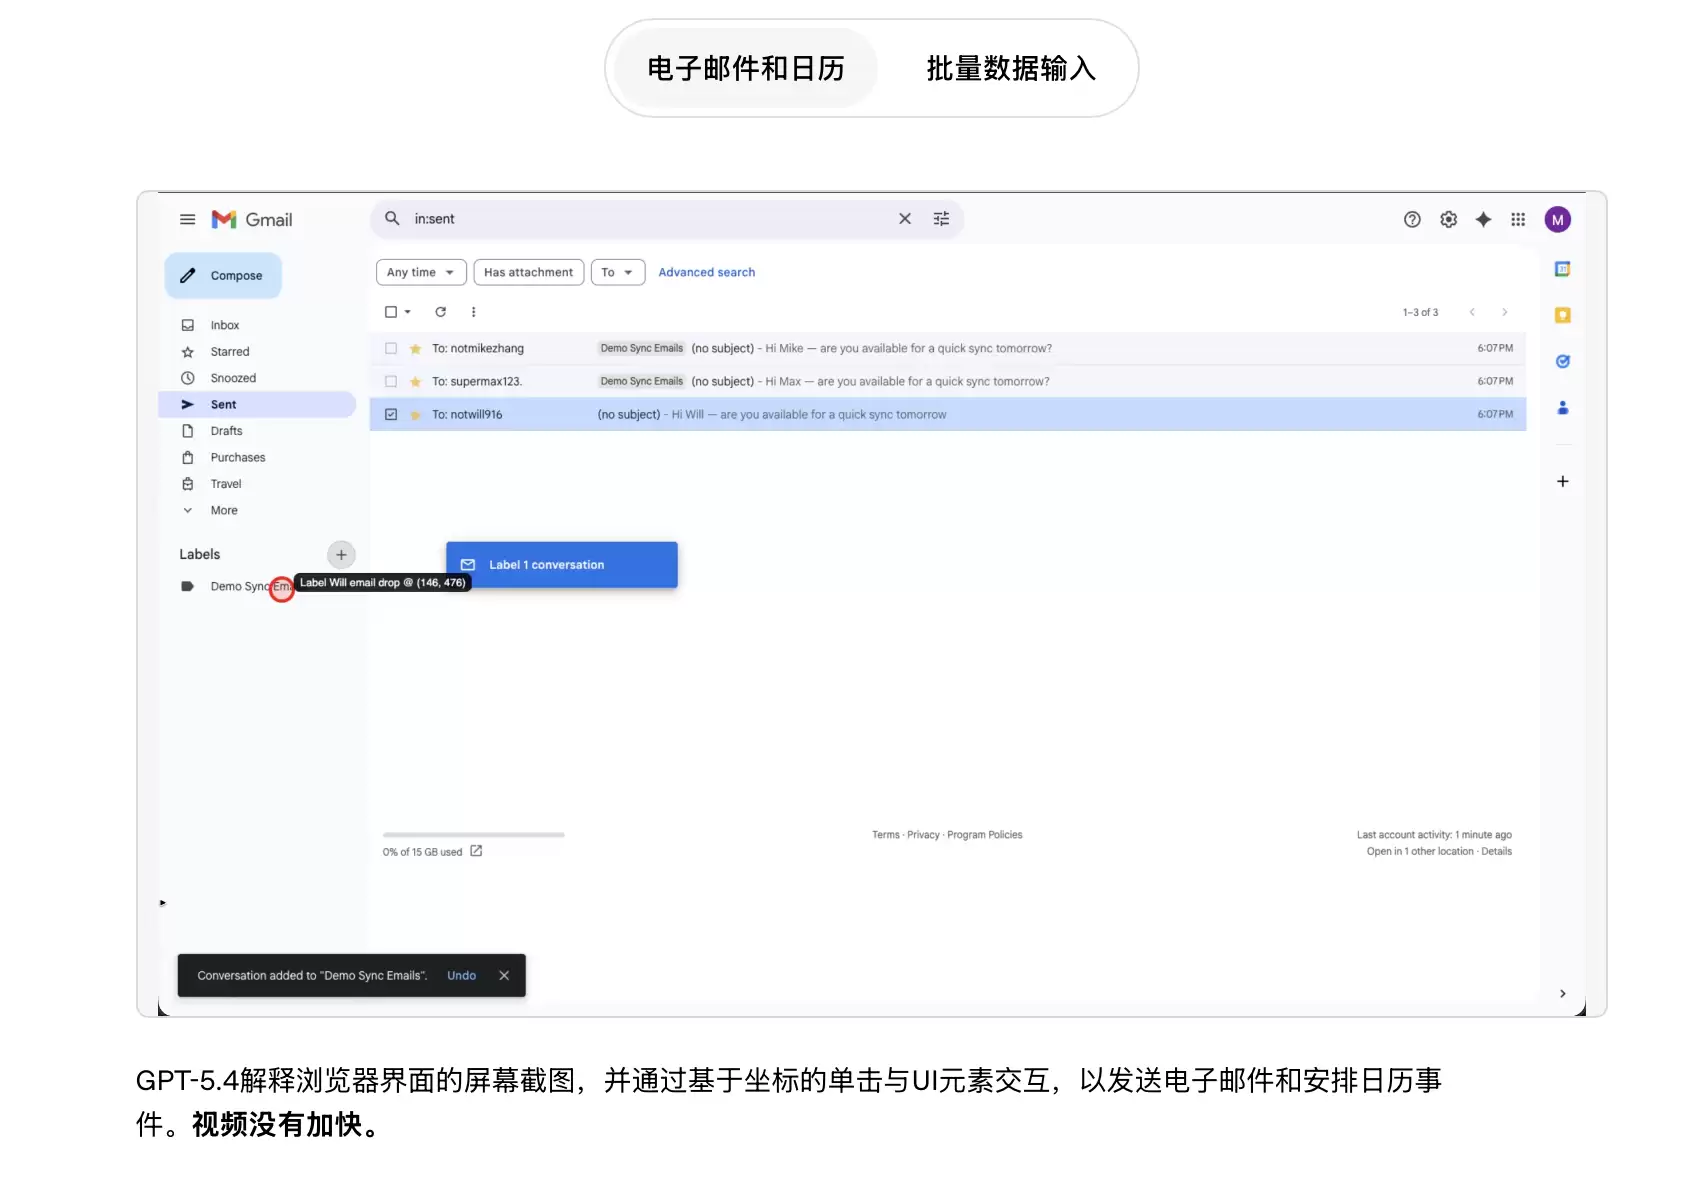The image size is (1700, 1184).
Task: Switch to the 批量数据输入 tab
Action: point(1009,69)
